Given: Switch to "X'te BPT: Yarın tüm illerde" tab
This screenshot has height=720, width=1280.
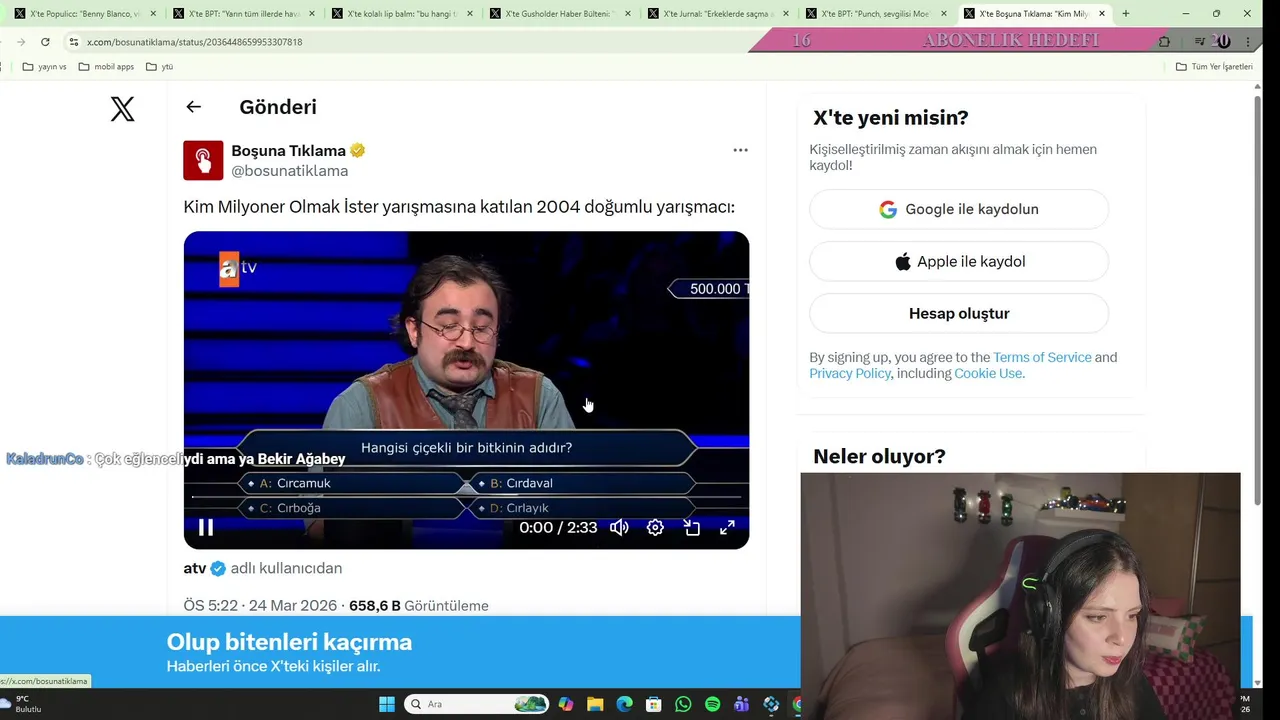Looking at the screenshot, I should tap(244, 14).
